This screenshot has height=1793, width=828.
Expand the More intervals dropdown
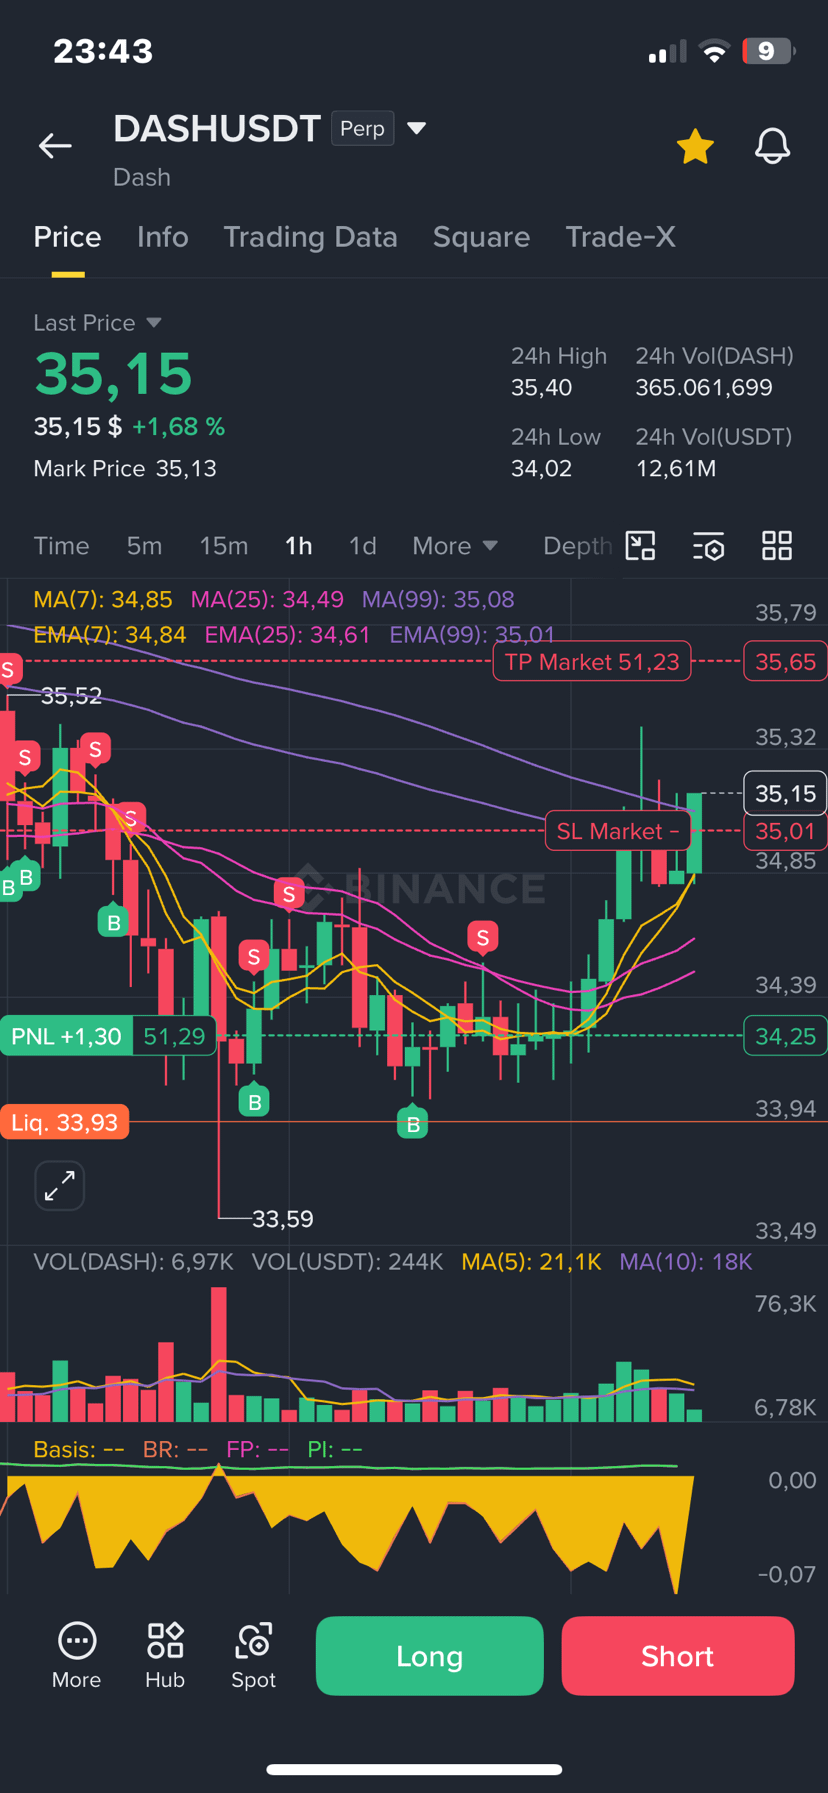(455, 546)
